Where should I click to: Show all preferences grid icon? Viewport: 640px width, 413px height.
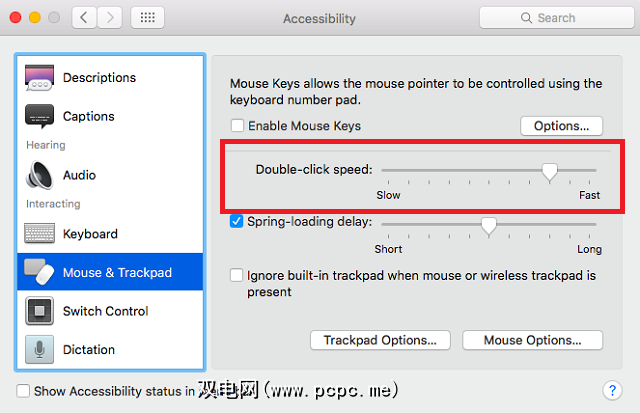coord(147,18)
